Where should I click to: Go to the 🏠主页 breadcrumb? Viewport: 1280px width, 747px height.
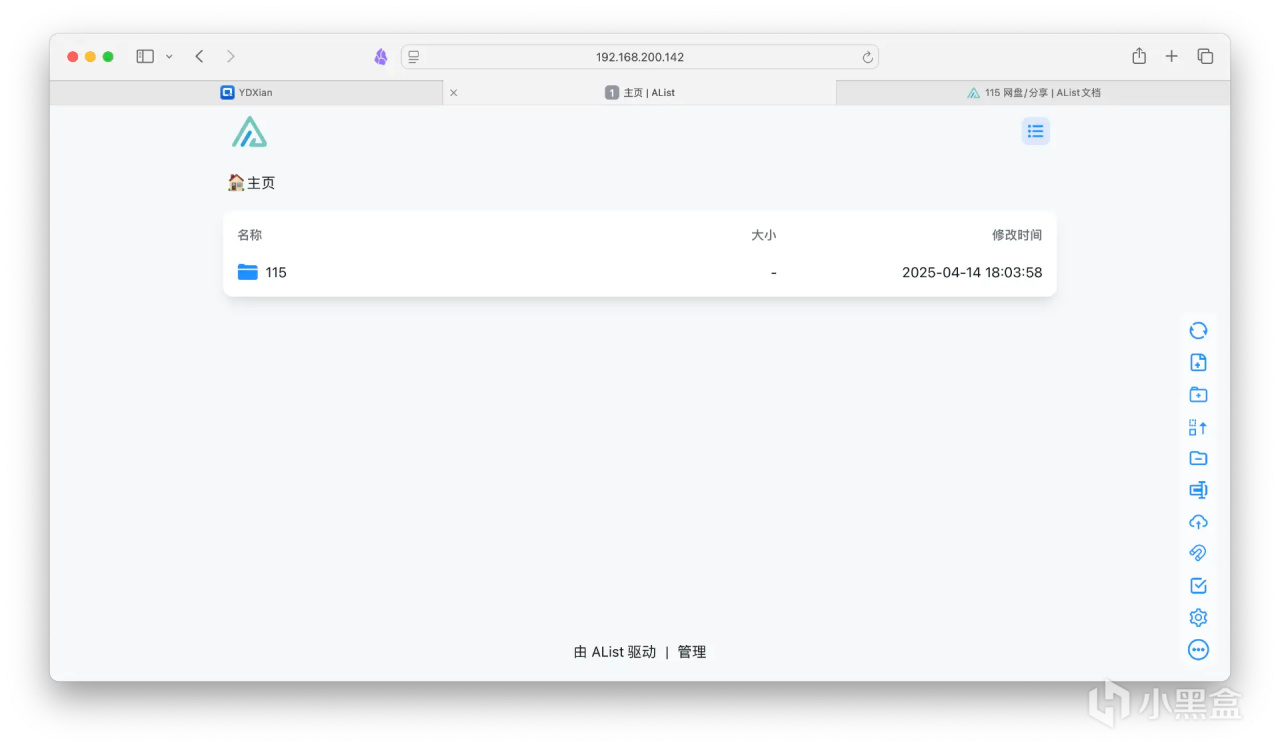(x=251, y=183)
